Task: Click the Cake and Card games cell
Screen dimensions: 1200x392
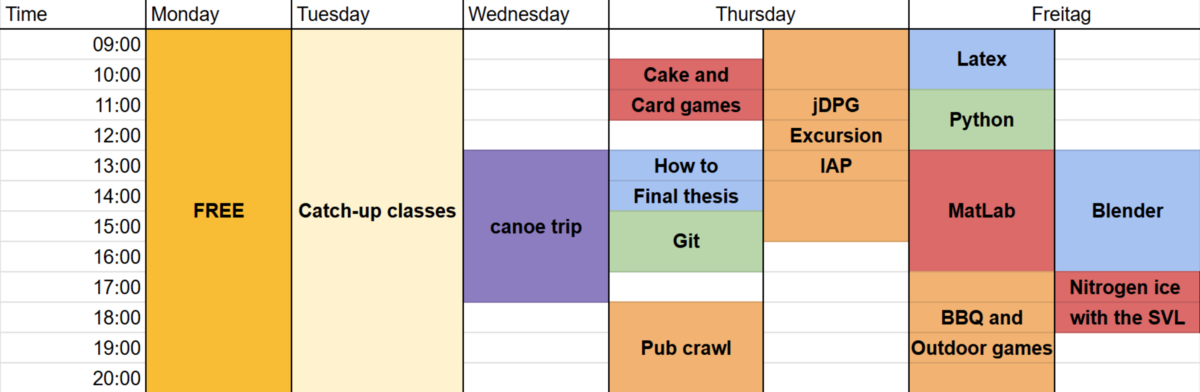Action: 686,90
